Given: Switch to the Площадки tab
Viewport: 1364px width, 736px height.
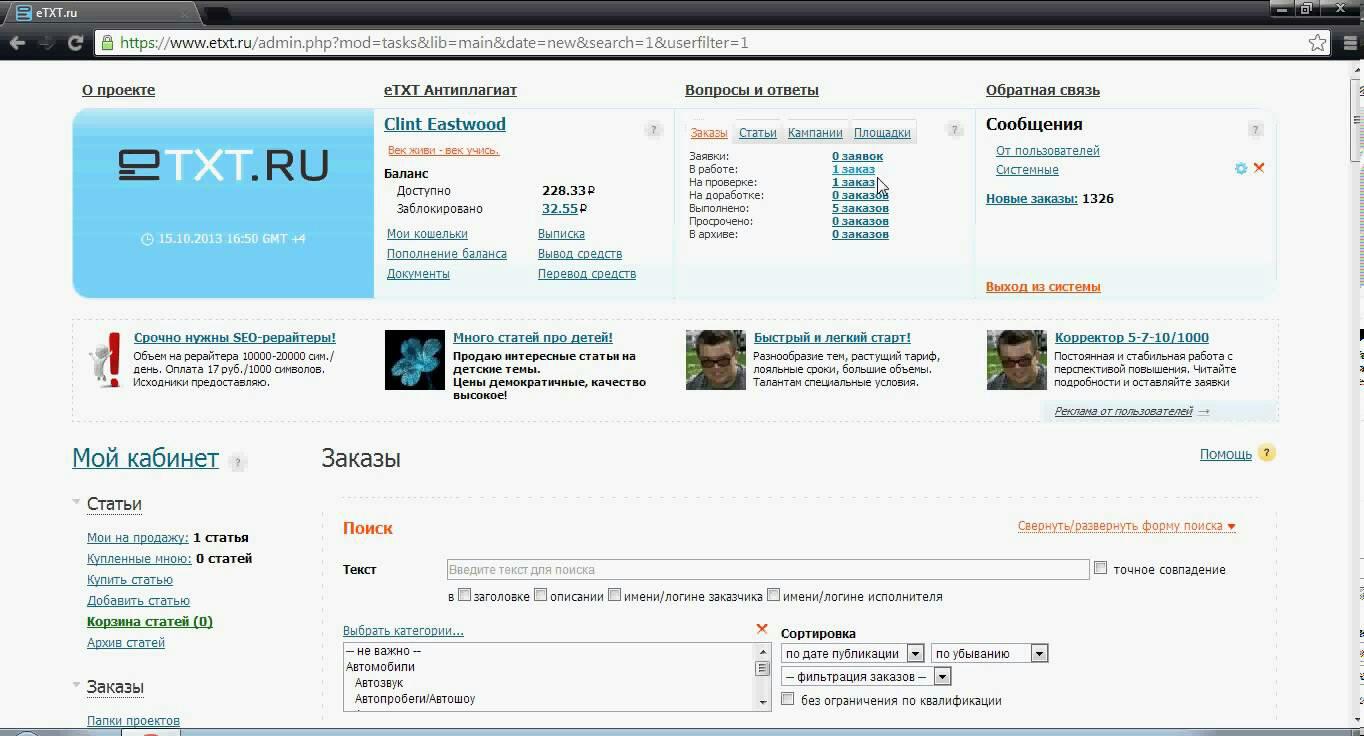Looking at the screenshot, I should 882,133.
